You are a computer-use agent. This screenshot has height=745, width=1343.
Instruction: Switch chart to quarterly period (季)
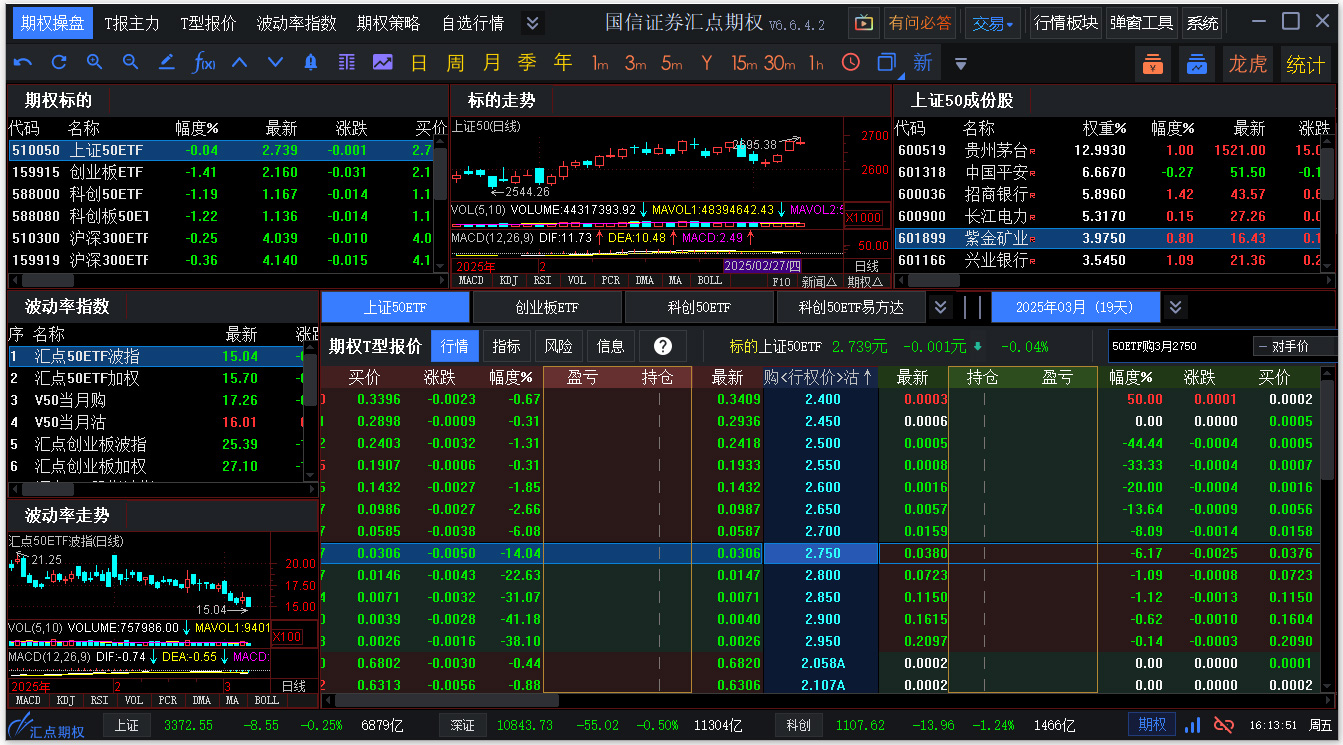point(527,63)
